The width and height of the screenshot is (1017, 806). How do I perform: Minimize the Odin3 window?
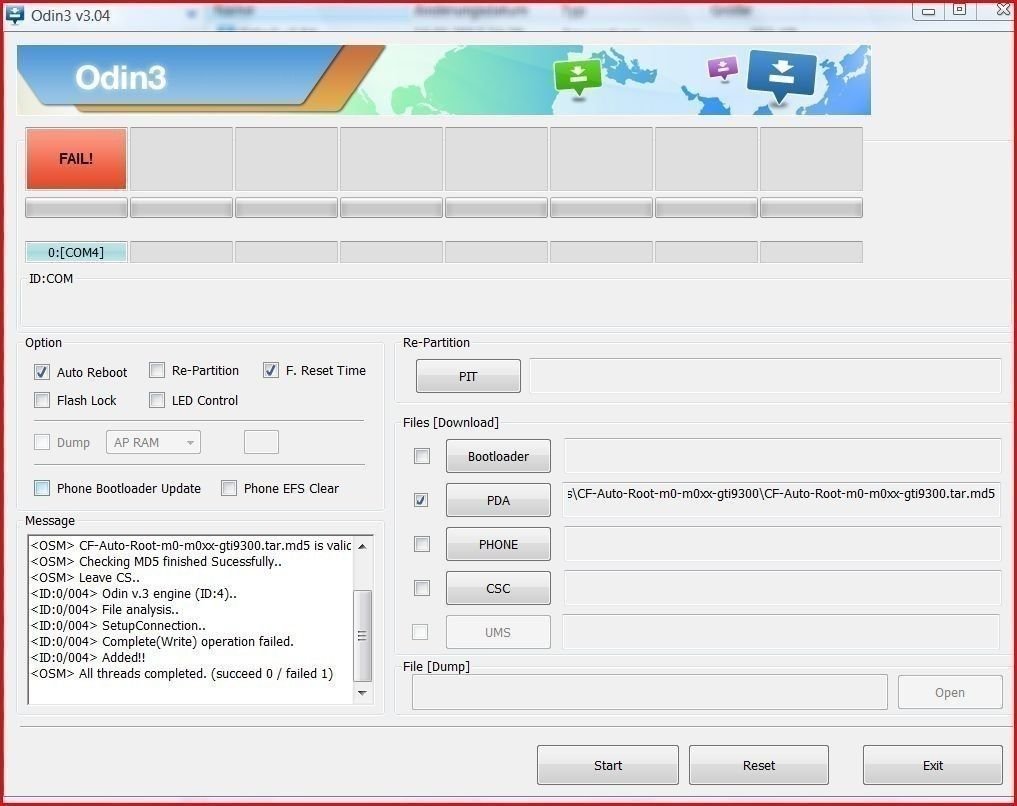(928, 11)
